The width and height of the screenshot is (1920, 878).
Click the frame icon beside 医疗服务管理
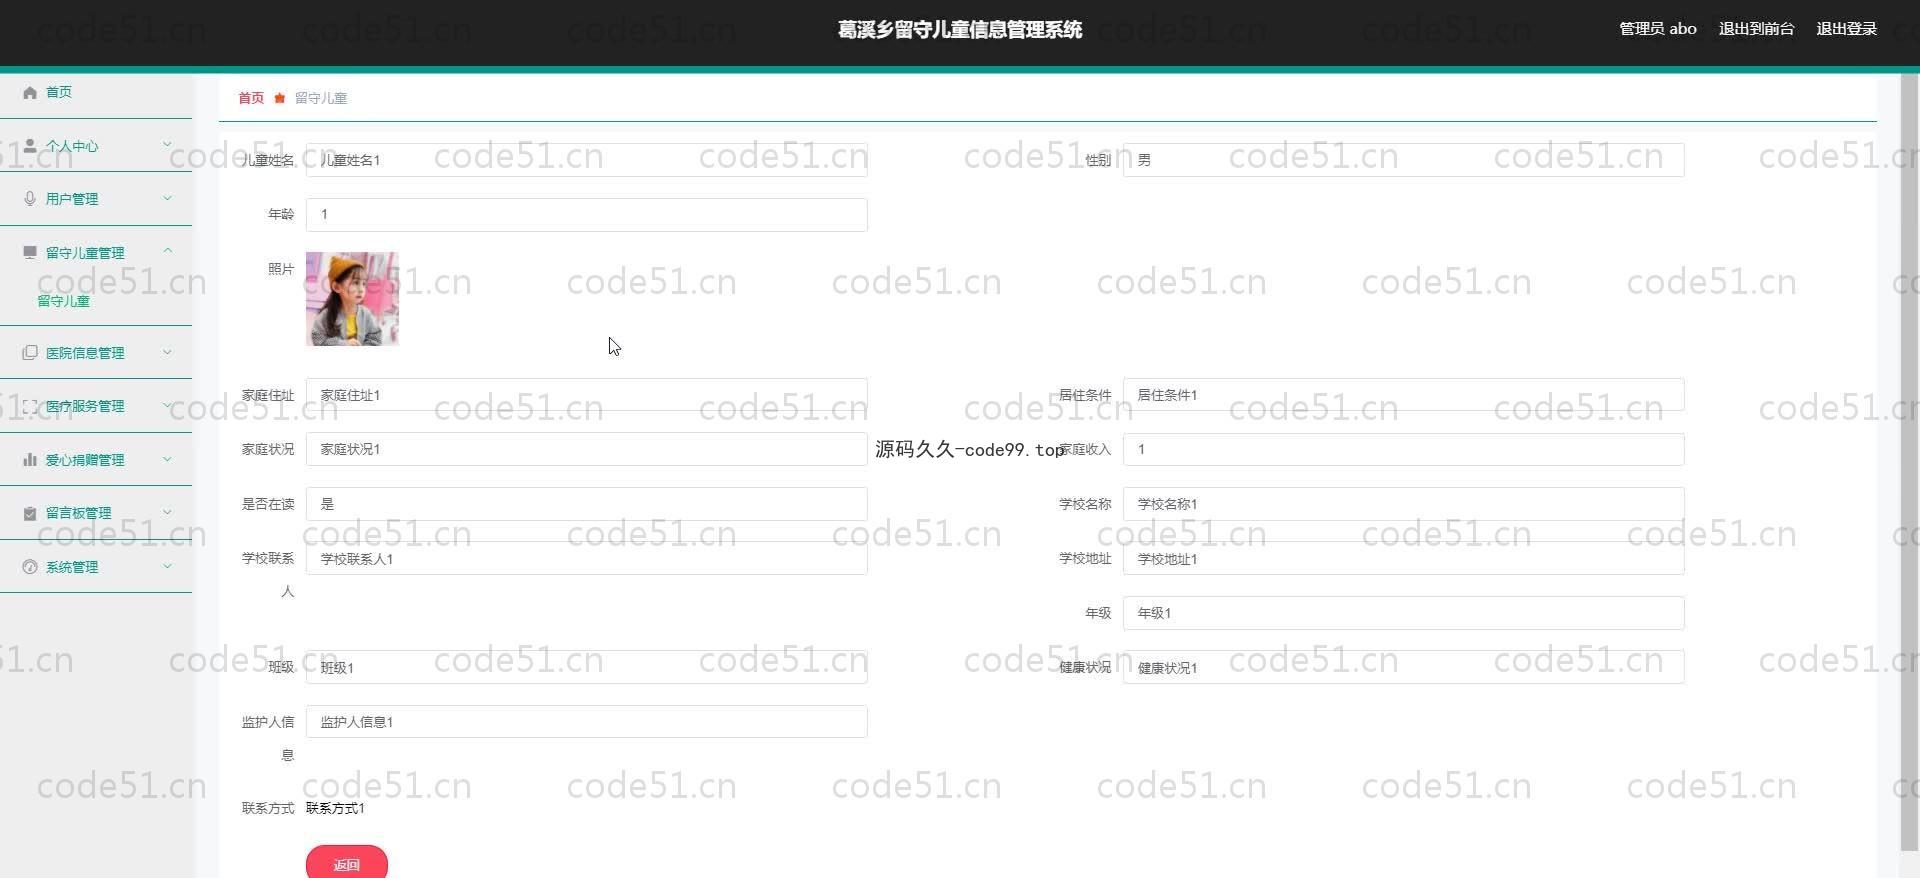tap(30, 406)
